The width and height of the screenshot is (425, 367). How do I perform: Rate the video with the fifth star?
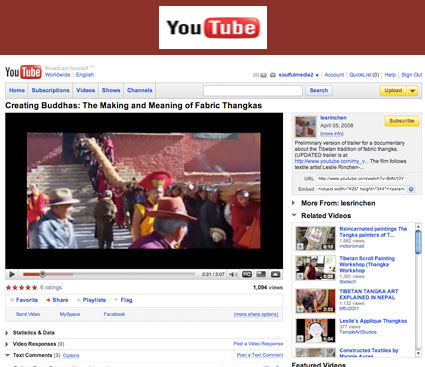click(x=34, y=287)
